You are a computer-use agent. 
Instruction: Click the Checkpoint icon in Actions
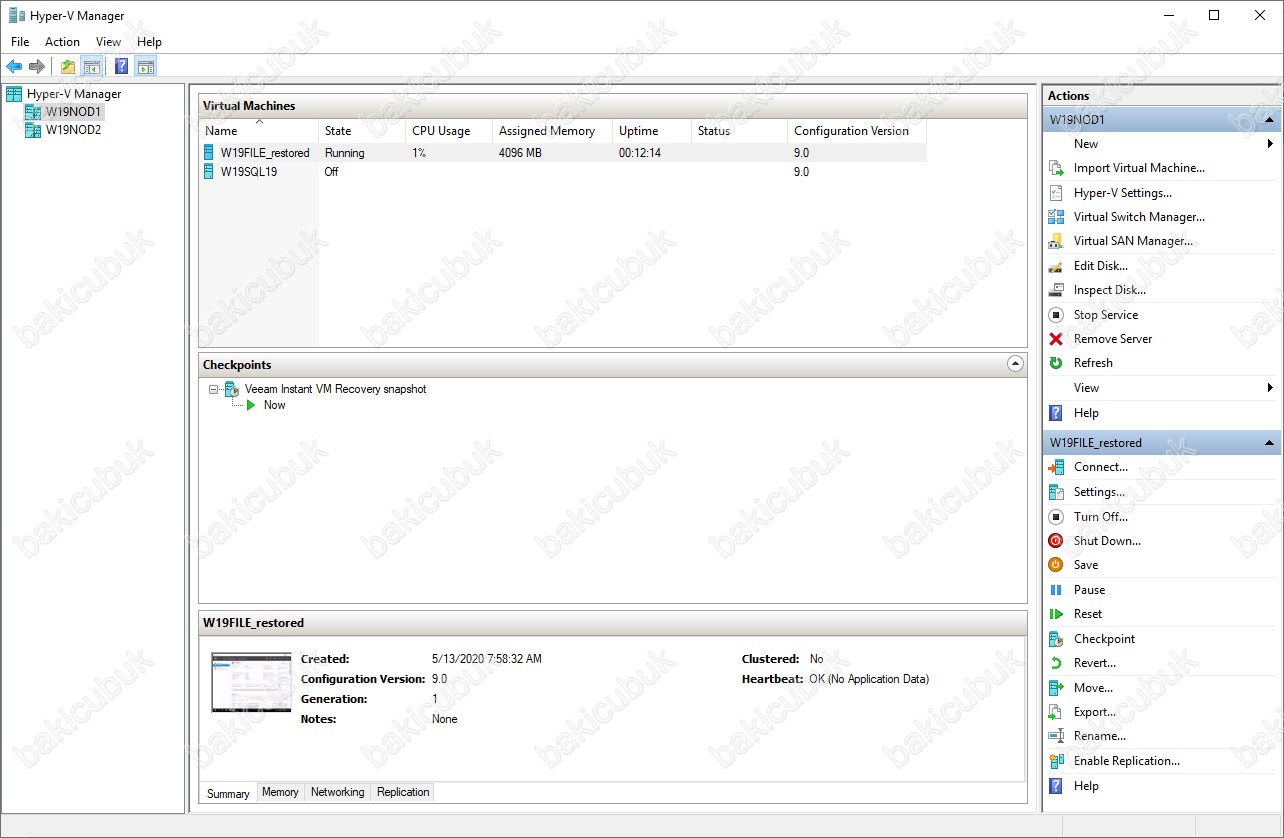pyautogui.click(x=1055, y=639)
